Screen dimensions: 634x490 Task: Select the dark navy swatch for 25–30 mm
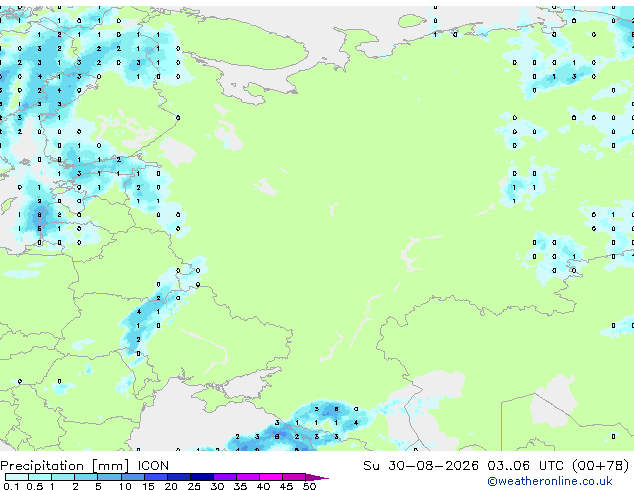pos(202,477)
